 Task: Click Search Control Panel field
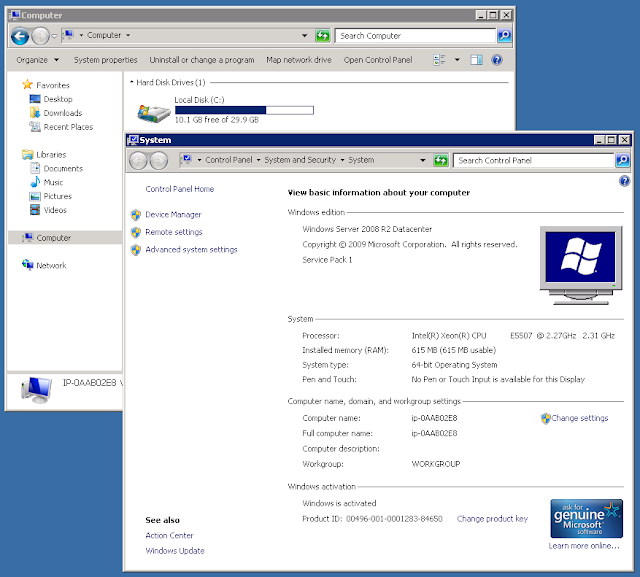point(533,160)
